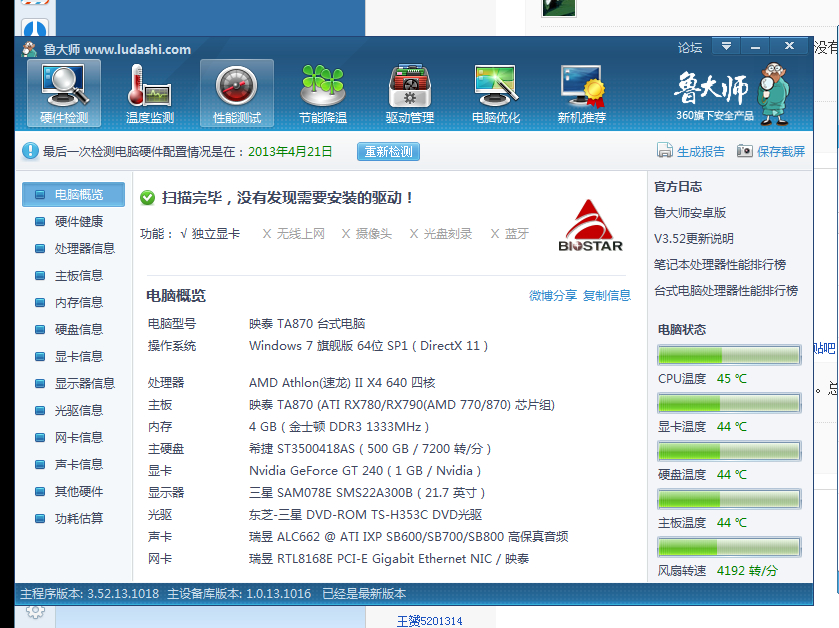
Task: Select 其他硬件 in the sidebar
Action: pyautogui.click(x=73, y=492)
